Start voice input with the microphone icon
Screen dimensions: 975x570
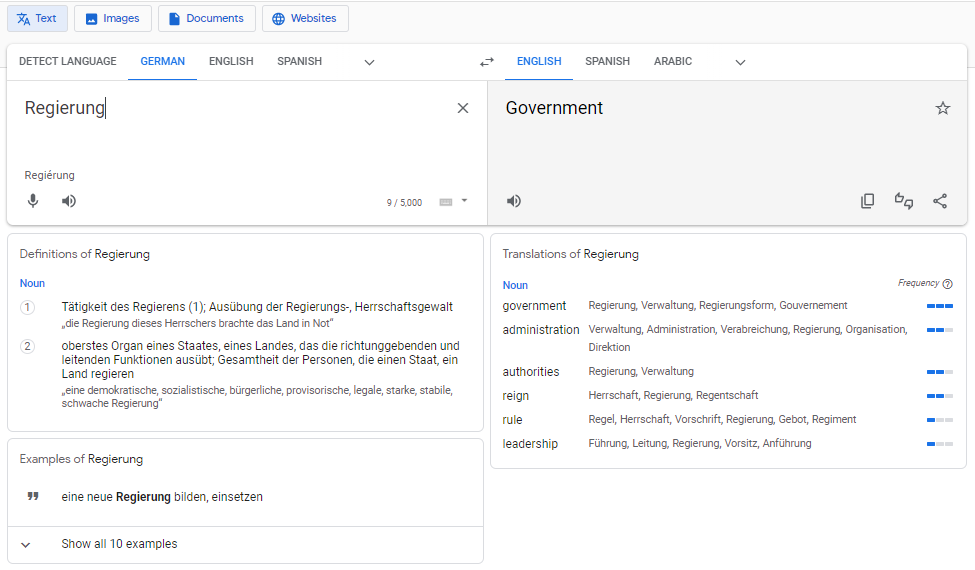(33, 201)
